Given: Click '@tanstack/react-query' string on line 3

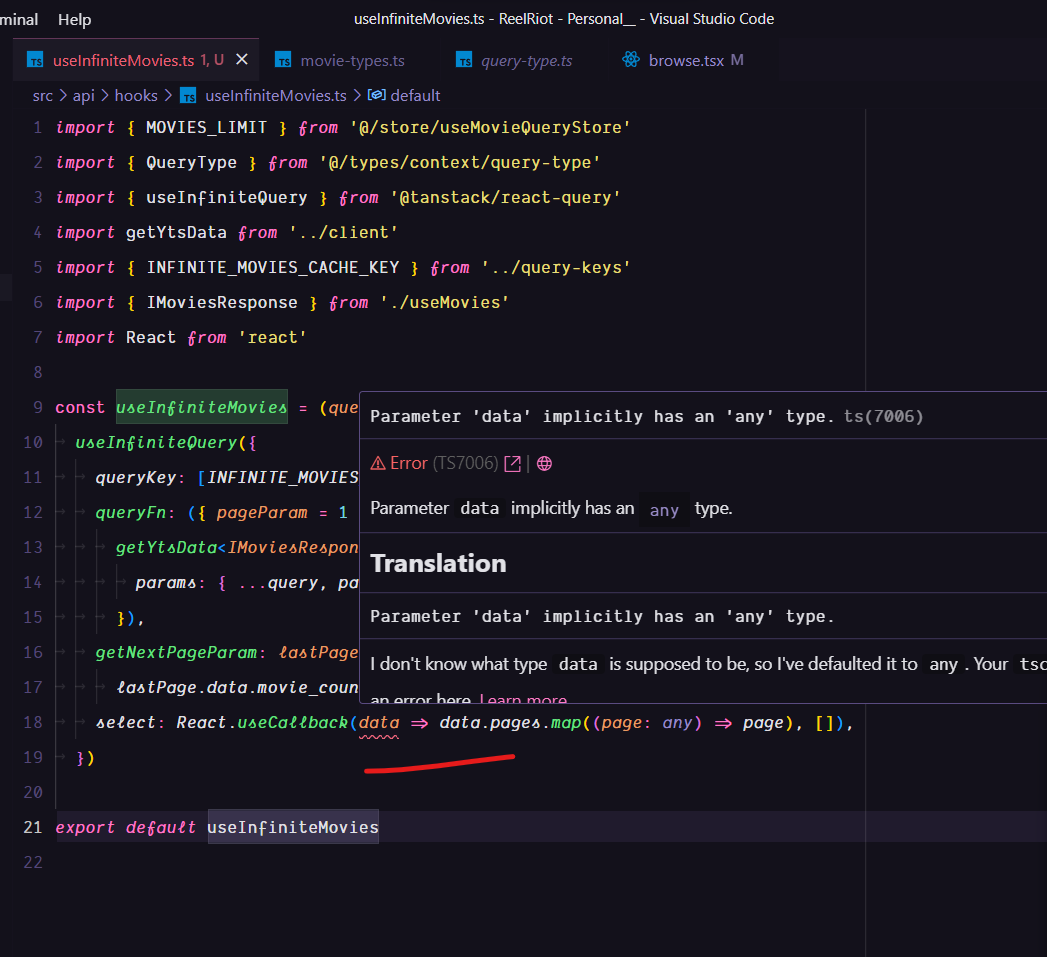Looking at the screenshot, I should click(x=505, y=198).
